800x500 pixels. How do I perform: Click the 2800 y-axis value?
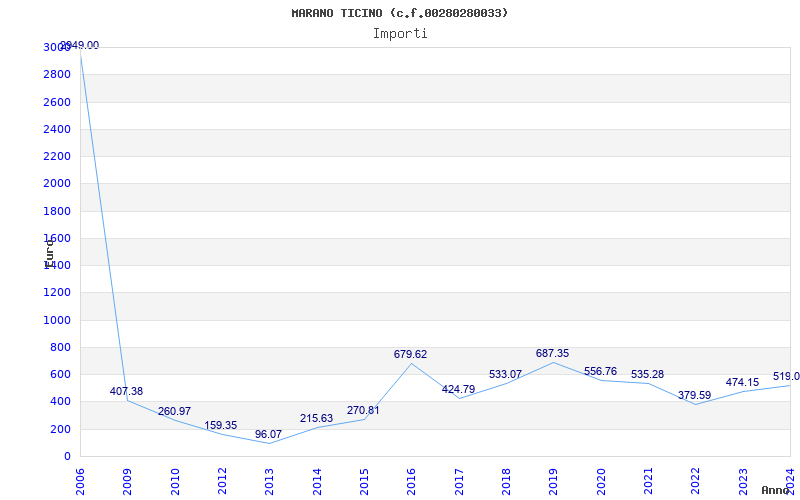(x=57, y=74)
